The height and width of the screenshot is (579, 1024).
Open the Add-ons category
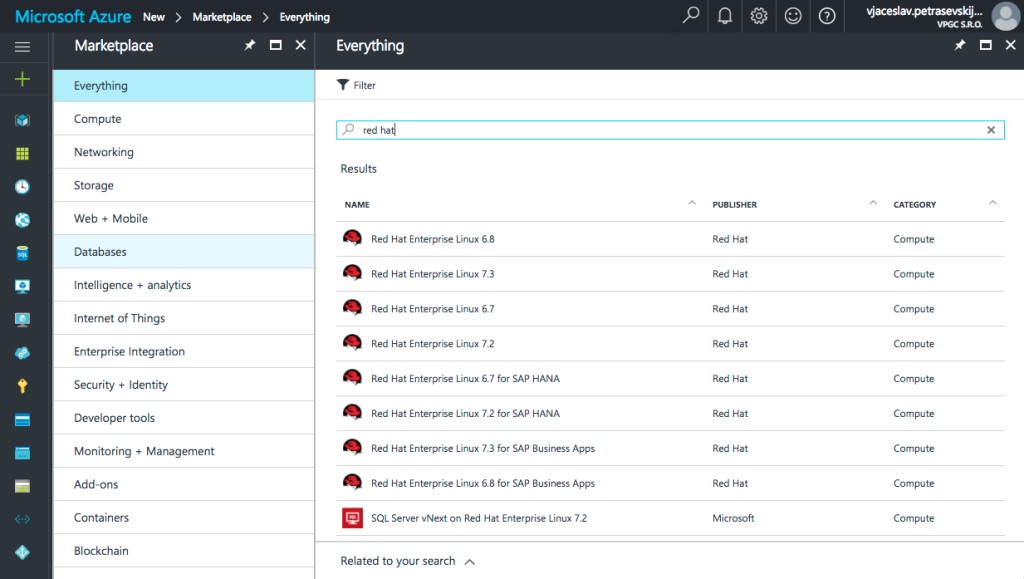tap(184, 484)
